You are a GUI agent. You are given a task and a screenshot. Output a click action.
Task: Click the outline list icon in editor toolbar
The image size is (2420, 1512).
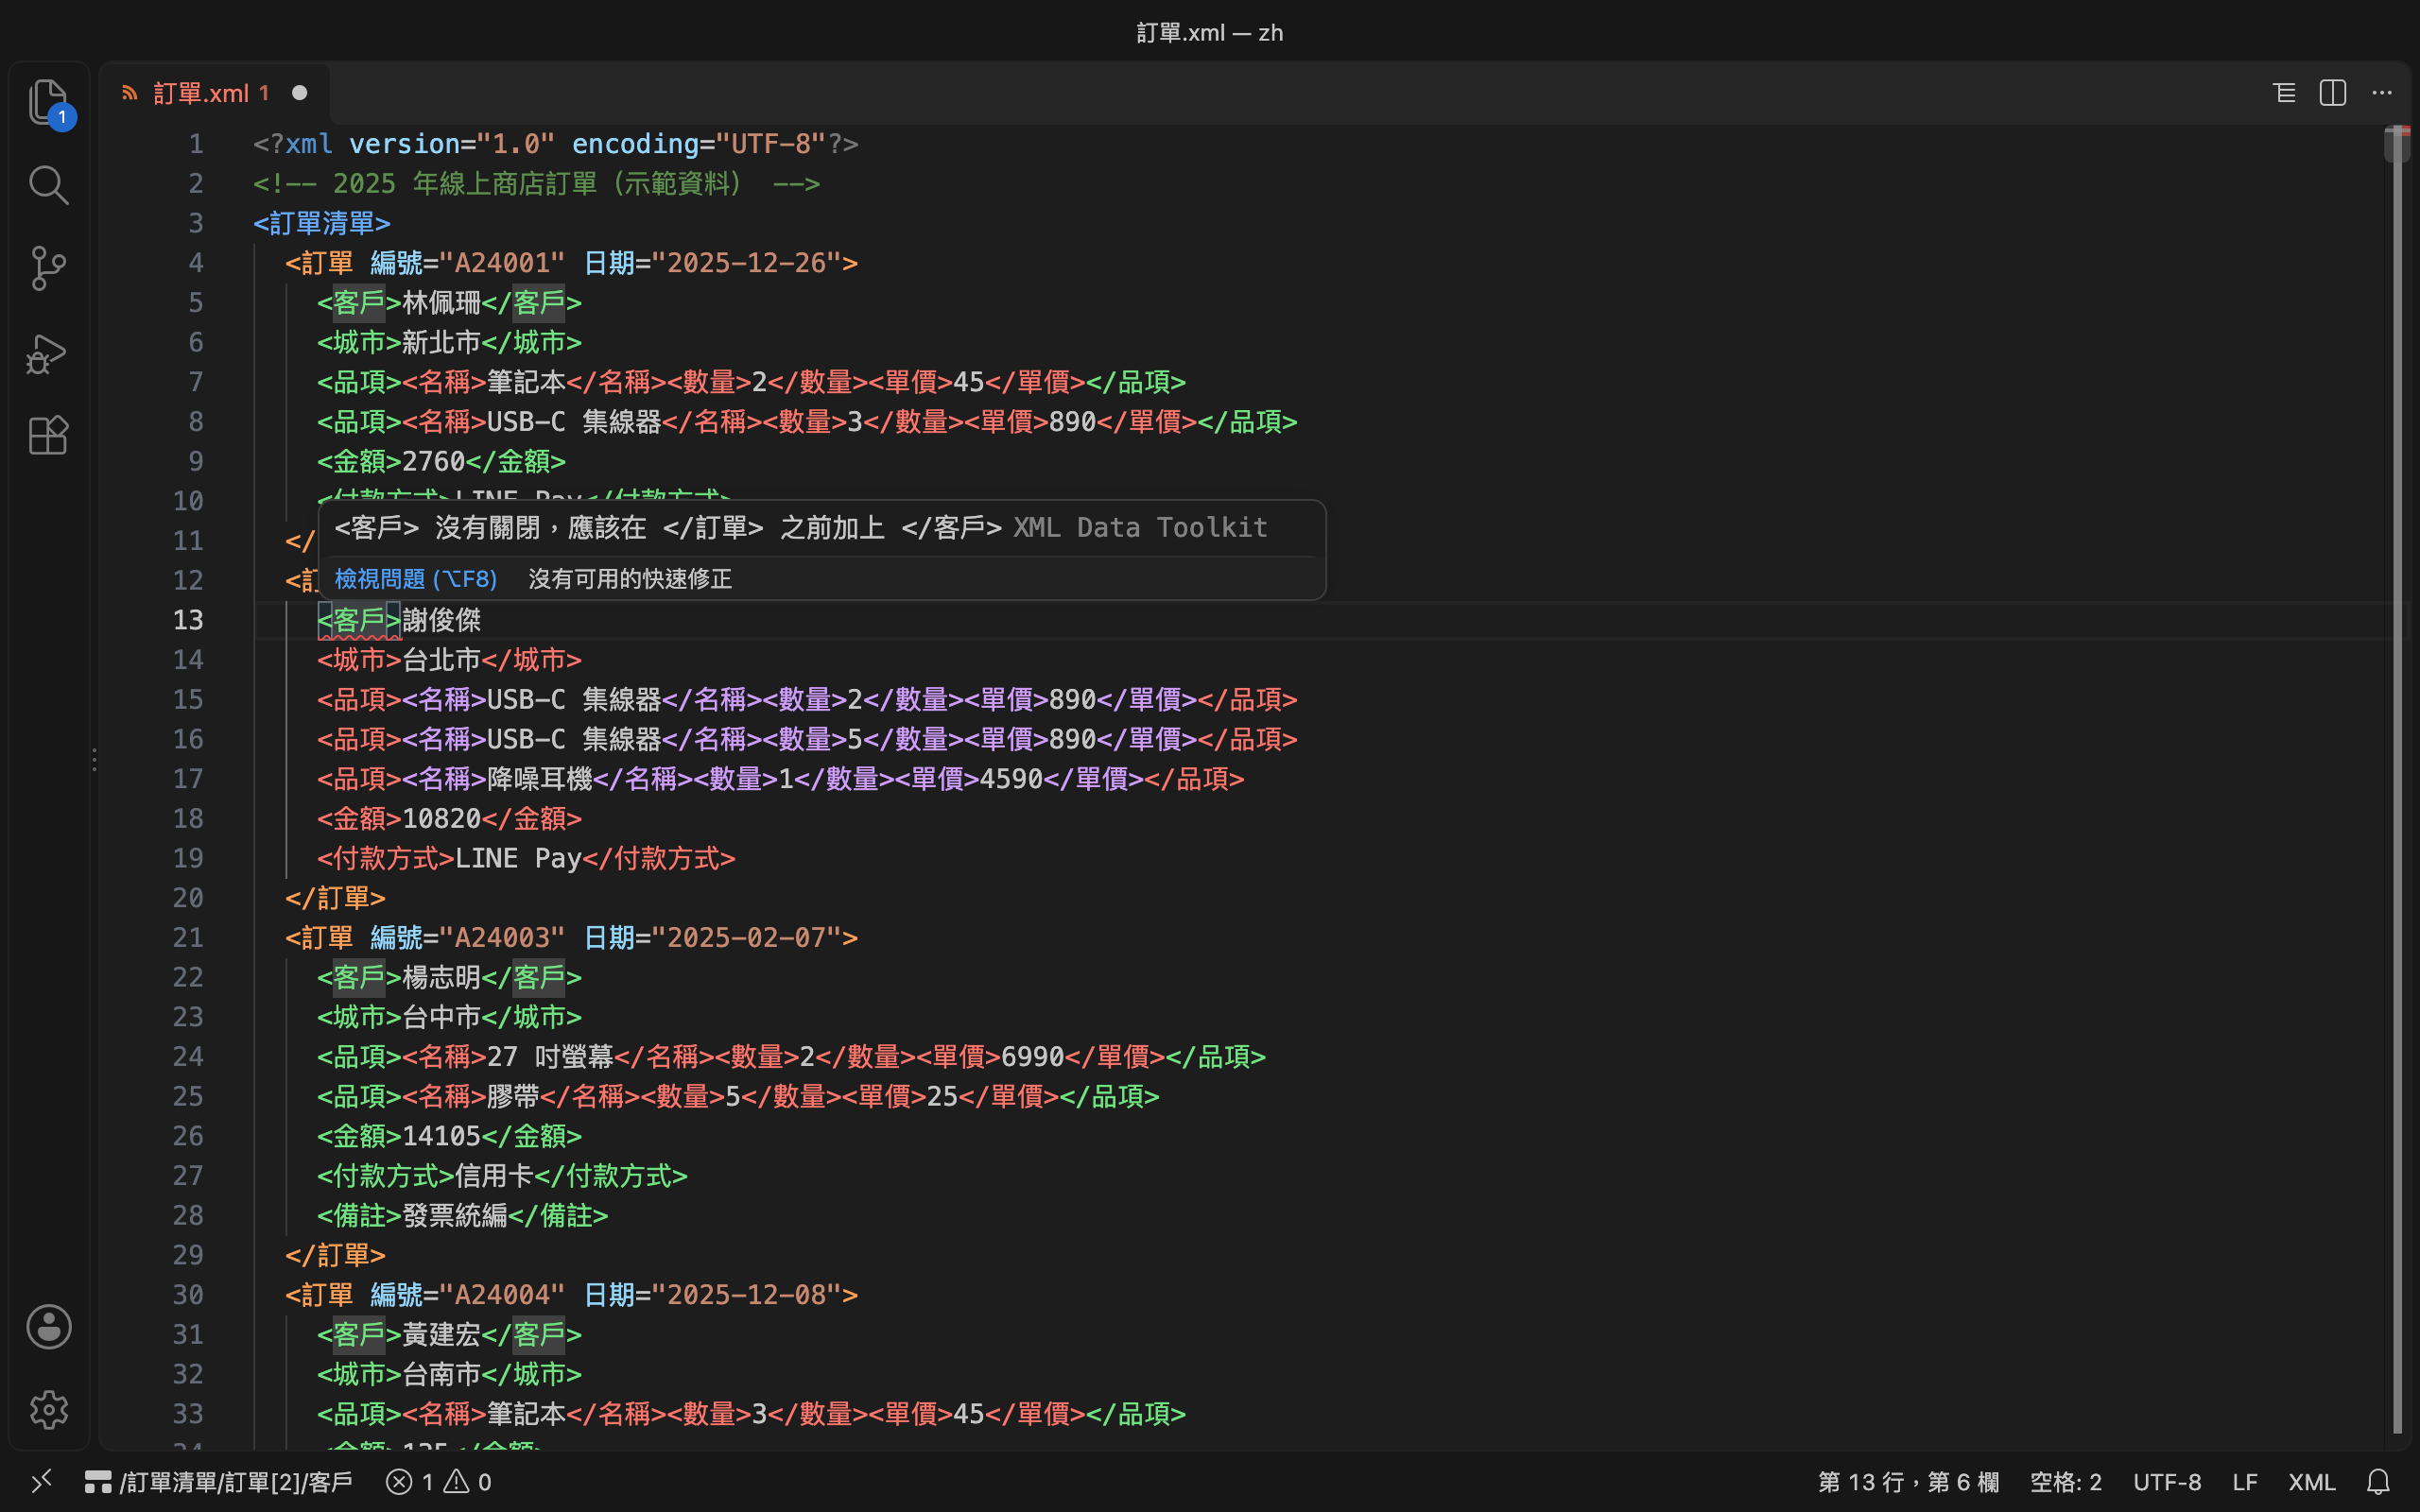coord(2284,93)
